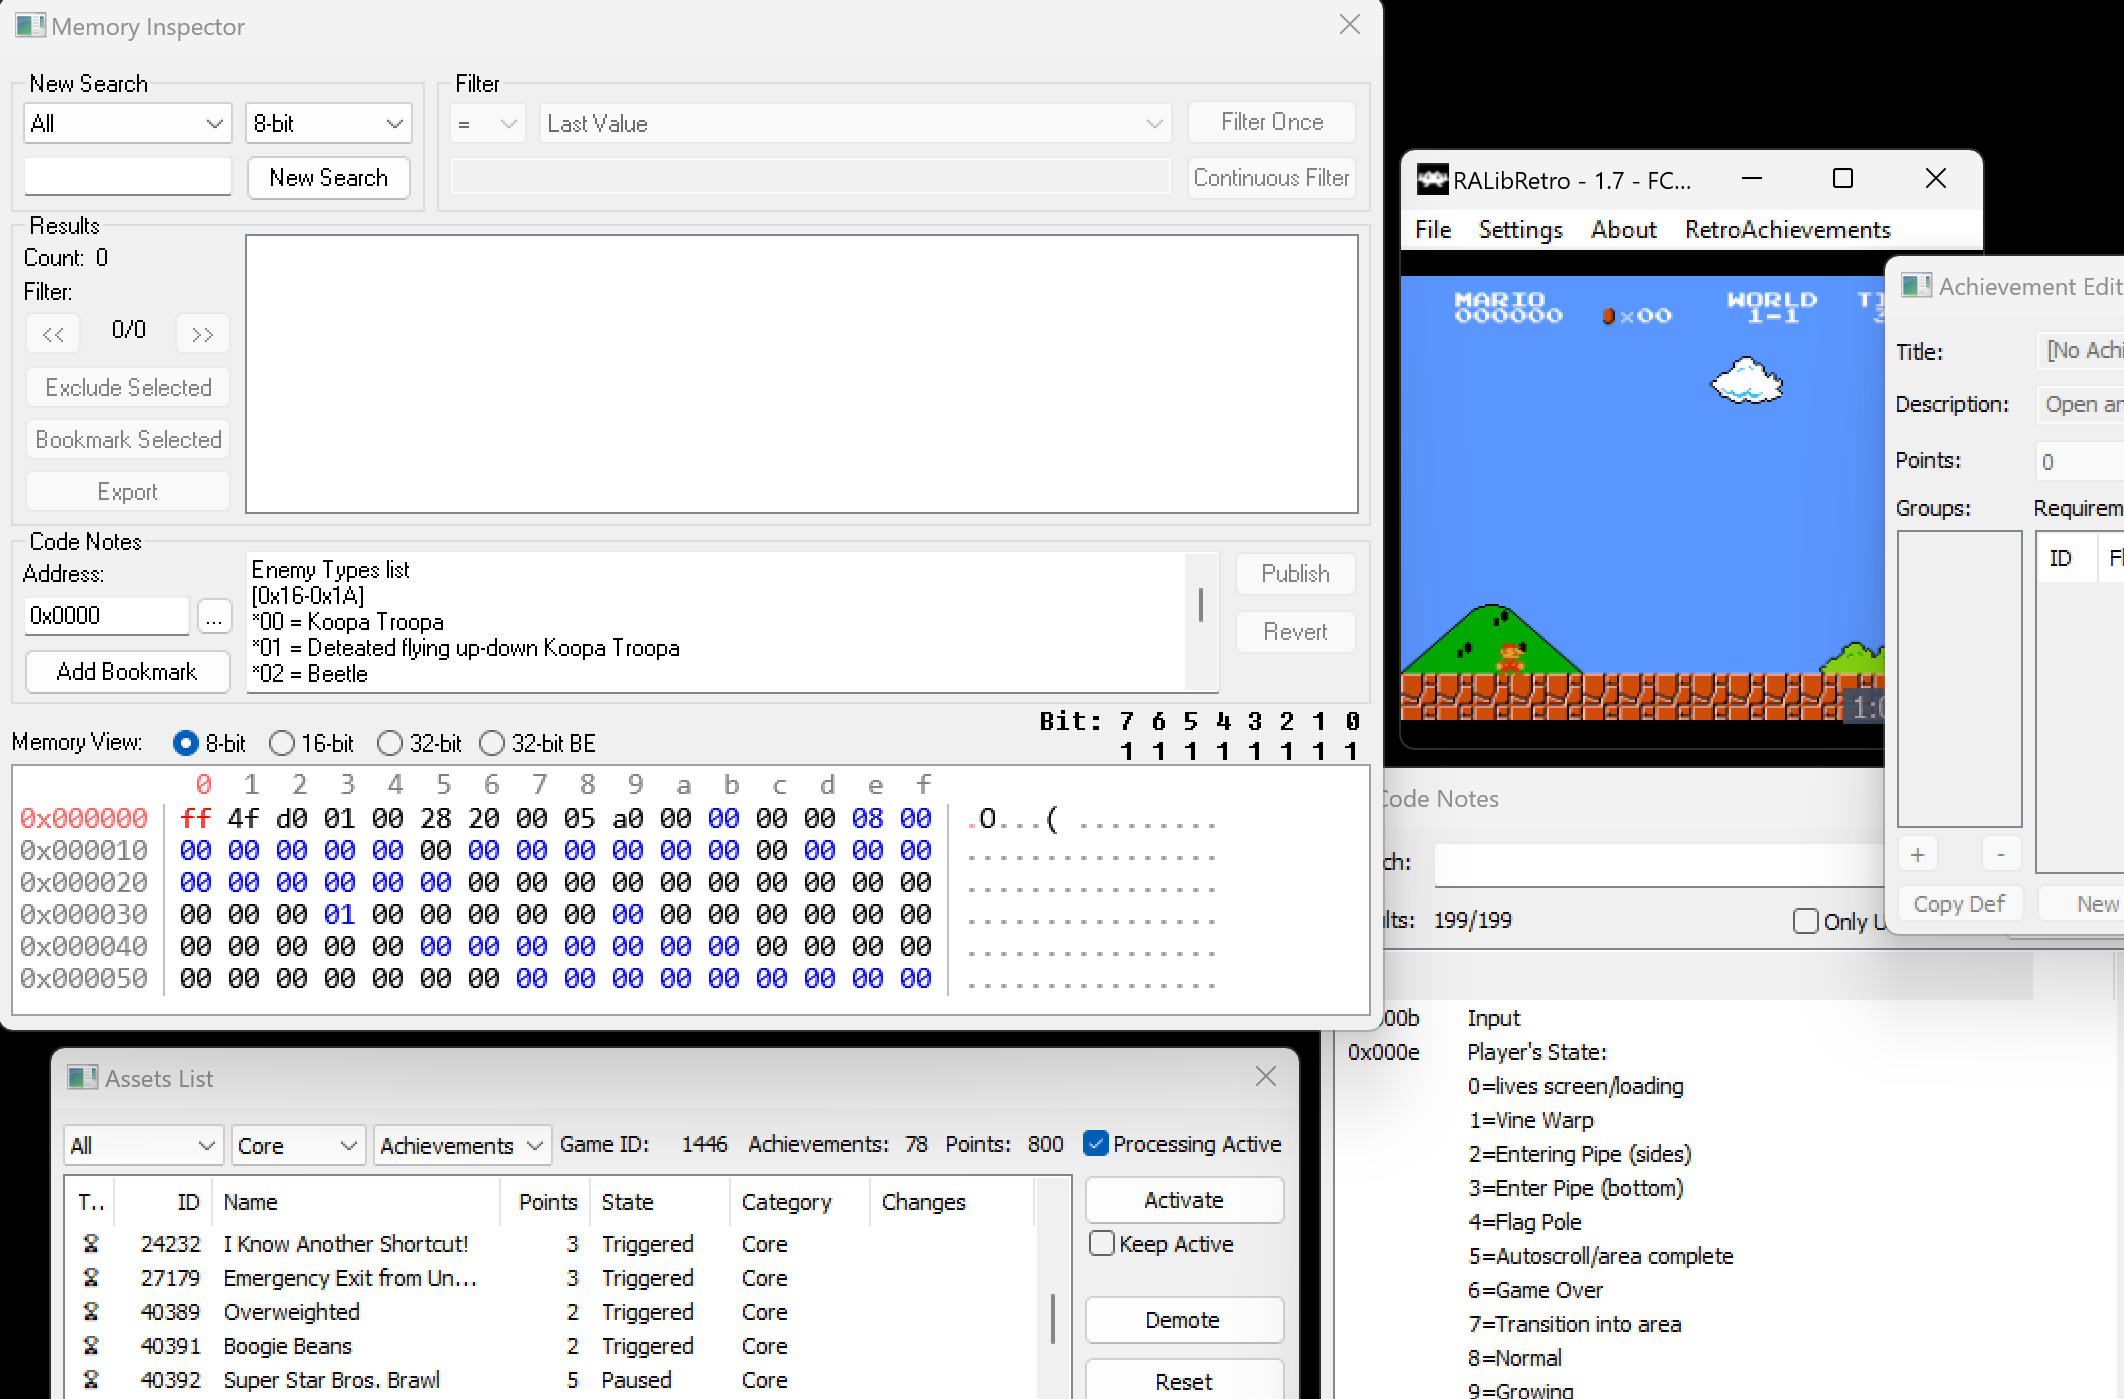Click the Memory Inspector window icon
Screen dimensions: 2124x1399
(x=30, y=26)
